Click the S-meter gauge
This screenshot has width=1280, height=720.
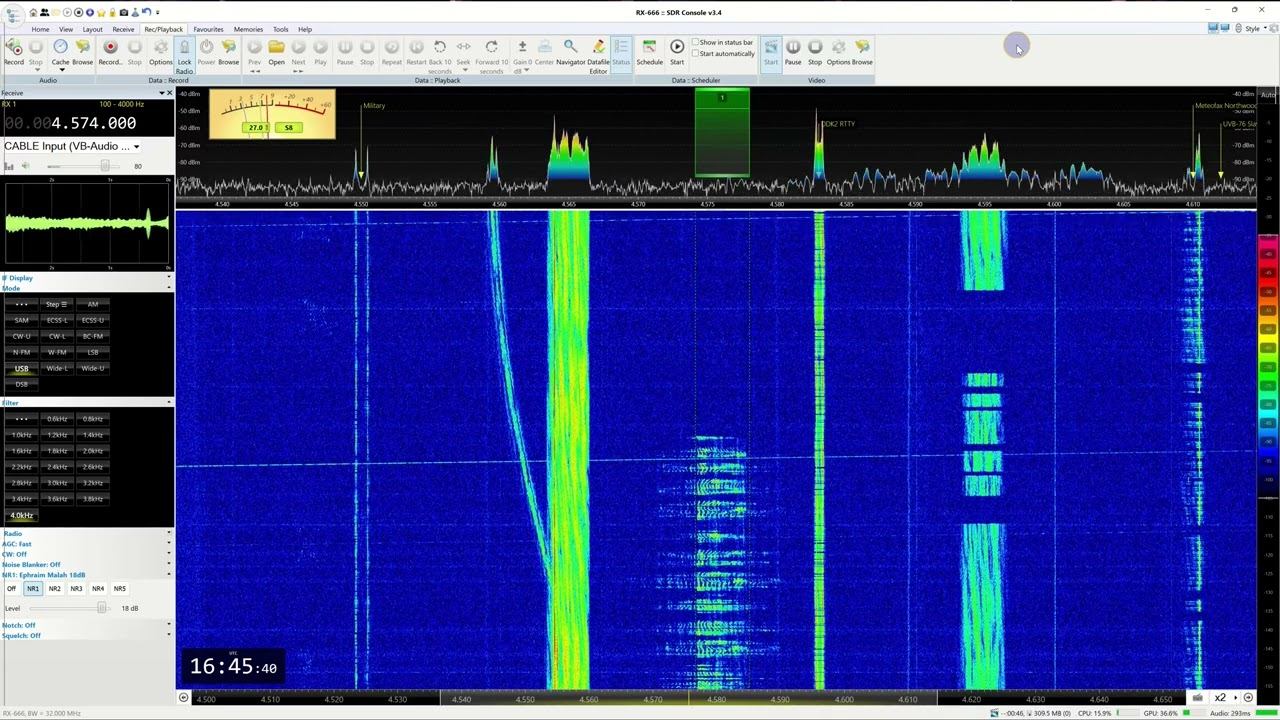point(272,115)
